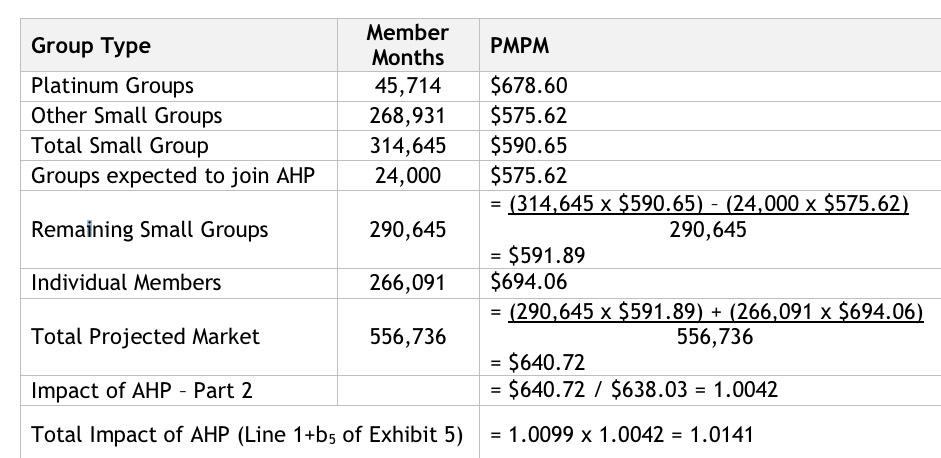Select the 1.0099 x 1.0042 = 1.0141 formula

pos(622,435)
